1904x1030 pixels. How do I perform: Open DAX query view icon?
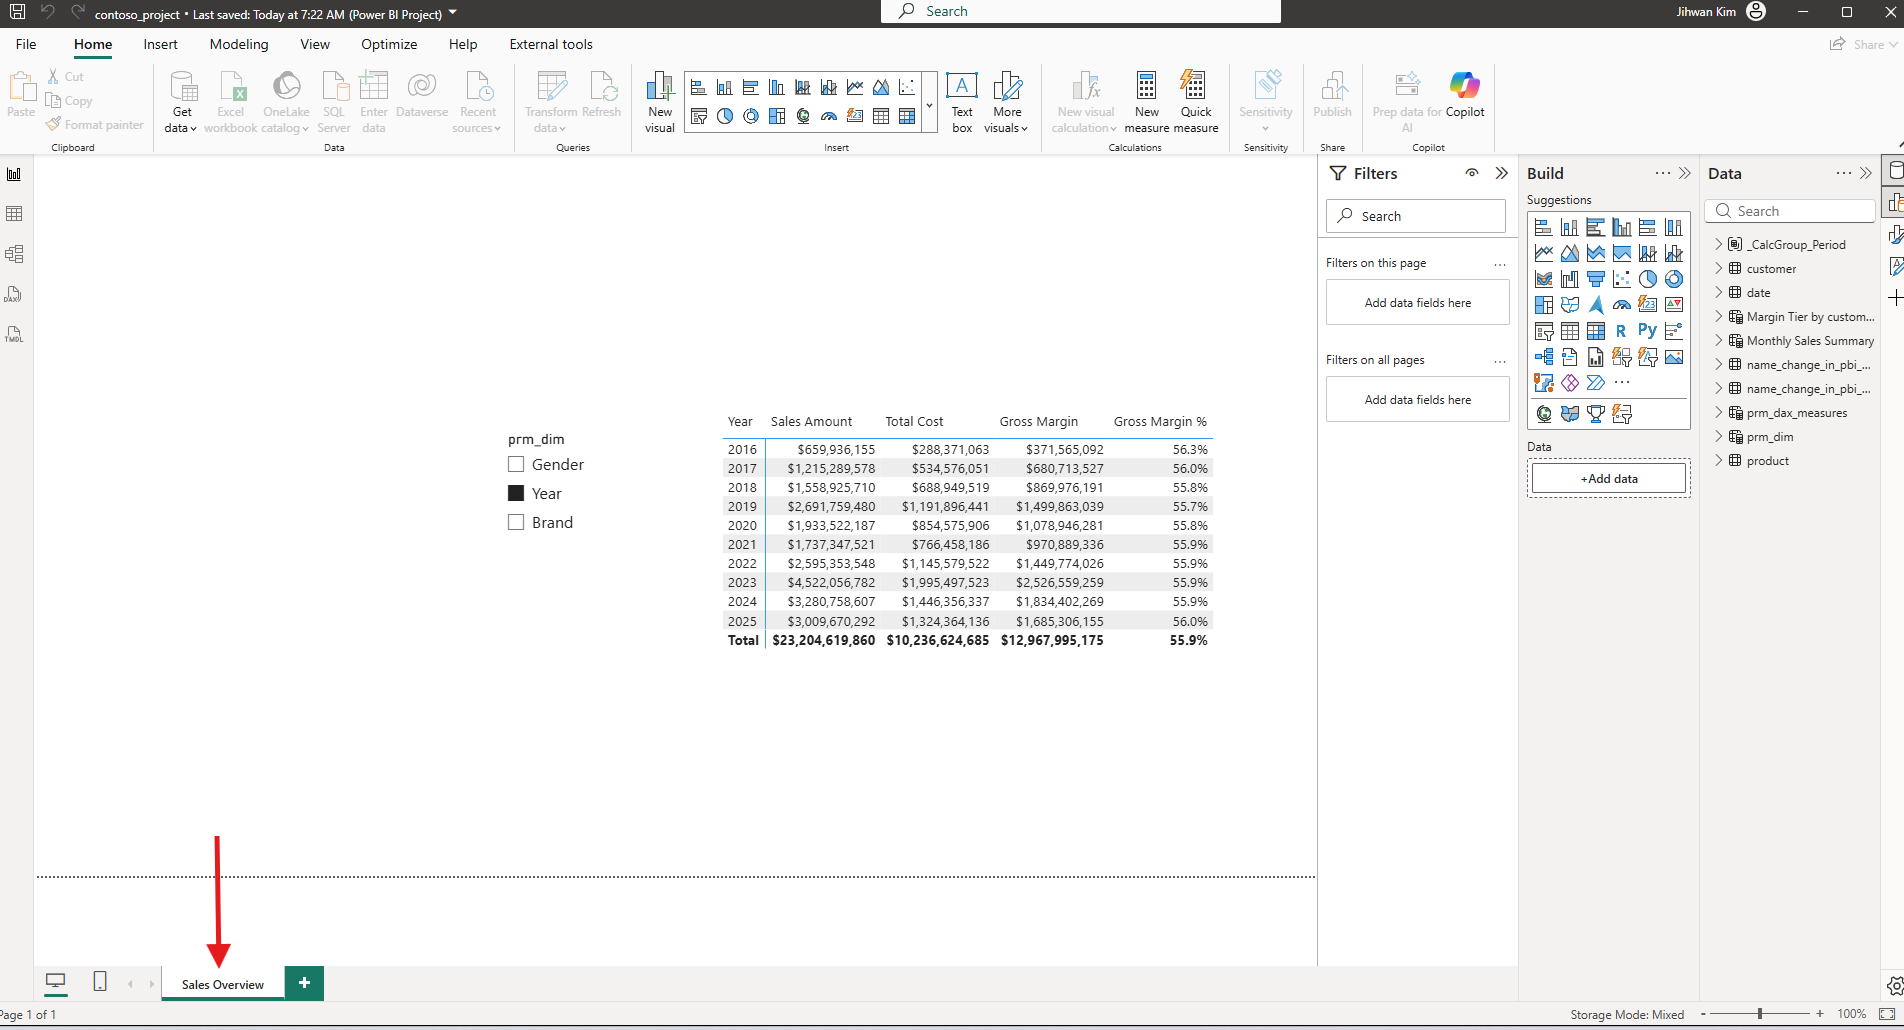[x=14, y=294]
